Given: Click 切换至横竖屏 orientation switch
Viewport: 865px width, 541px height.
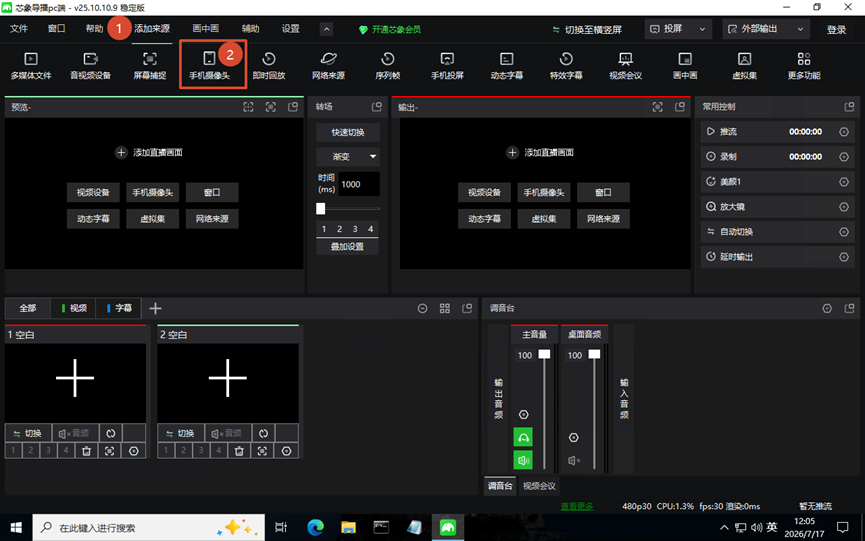Looking at the screenshot, I should click(588, 30).
